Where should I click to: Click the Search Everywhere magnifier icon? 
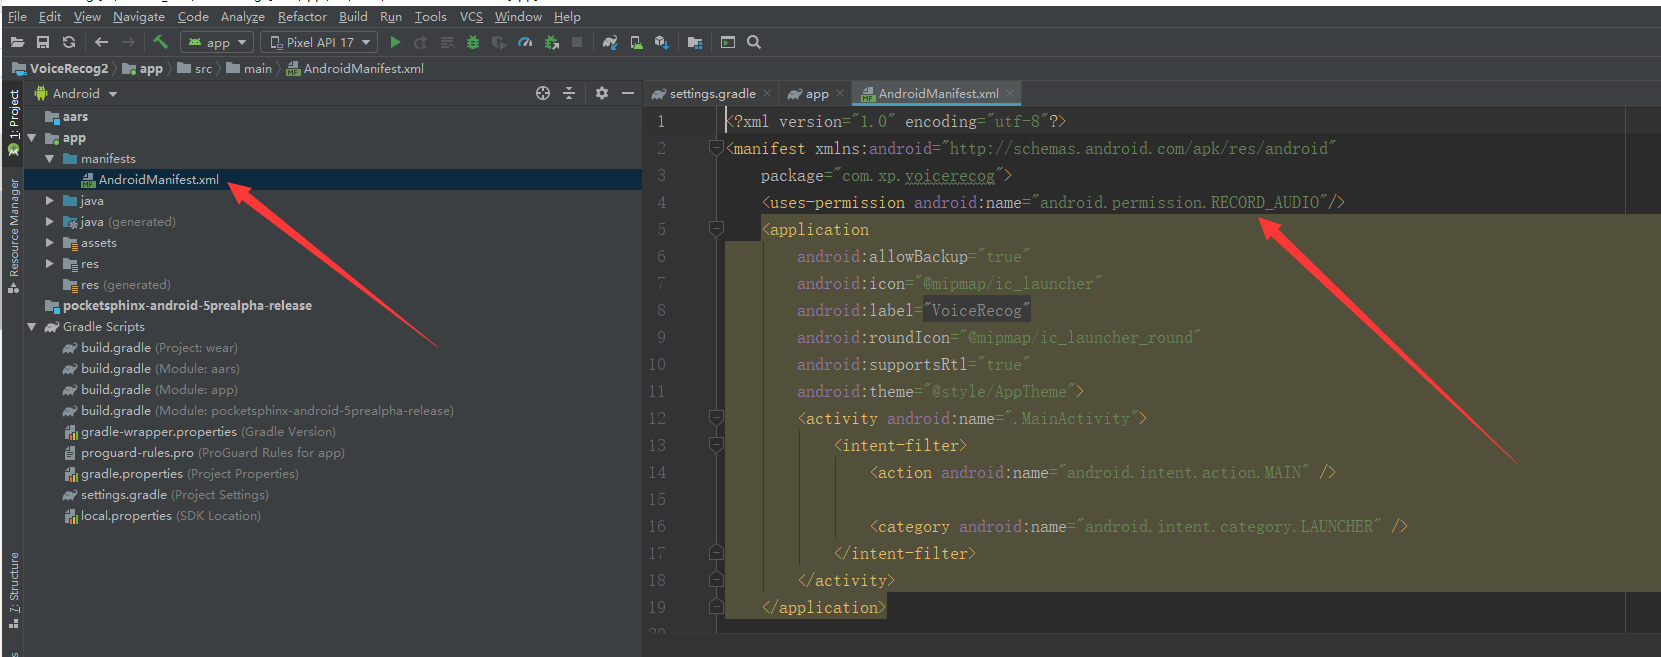pyautogui.click(x=754, y=42)
